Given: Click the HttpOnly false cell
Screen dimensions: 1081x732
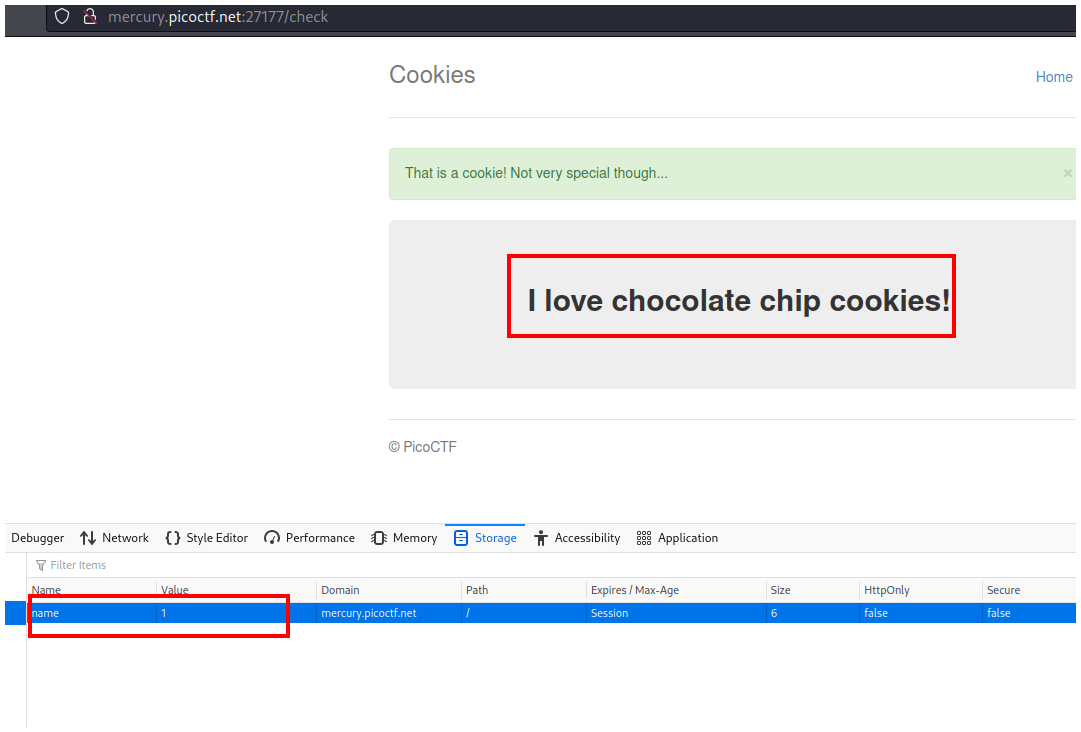Looking at the screenshot, I should click(875, 613).
